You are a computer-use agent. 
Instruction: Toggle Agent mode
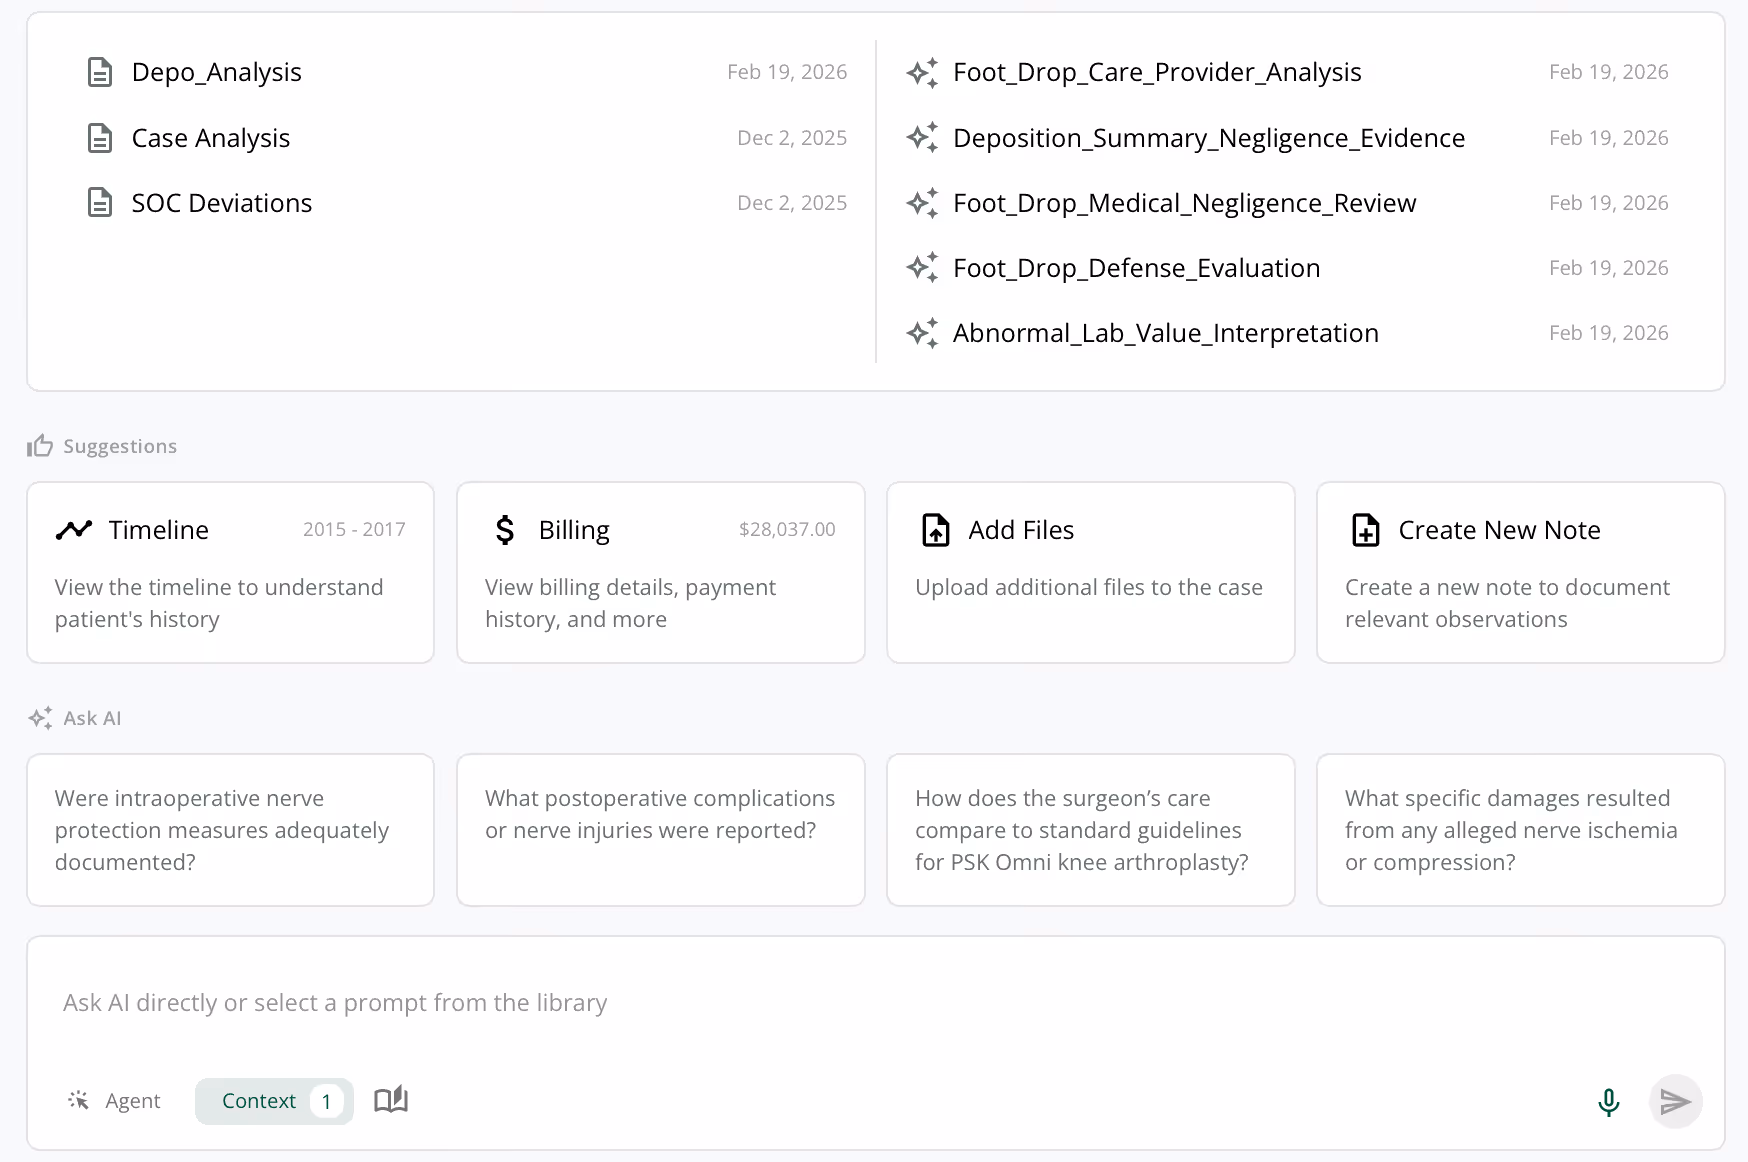point(113,1100)
